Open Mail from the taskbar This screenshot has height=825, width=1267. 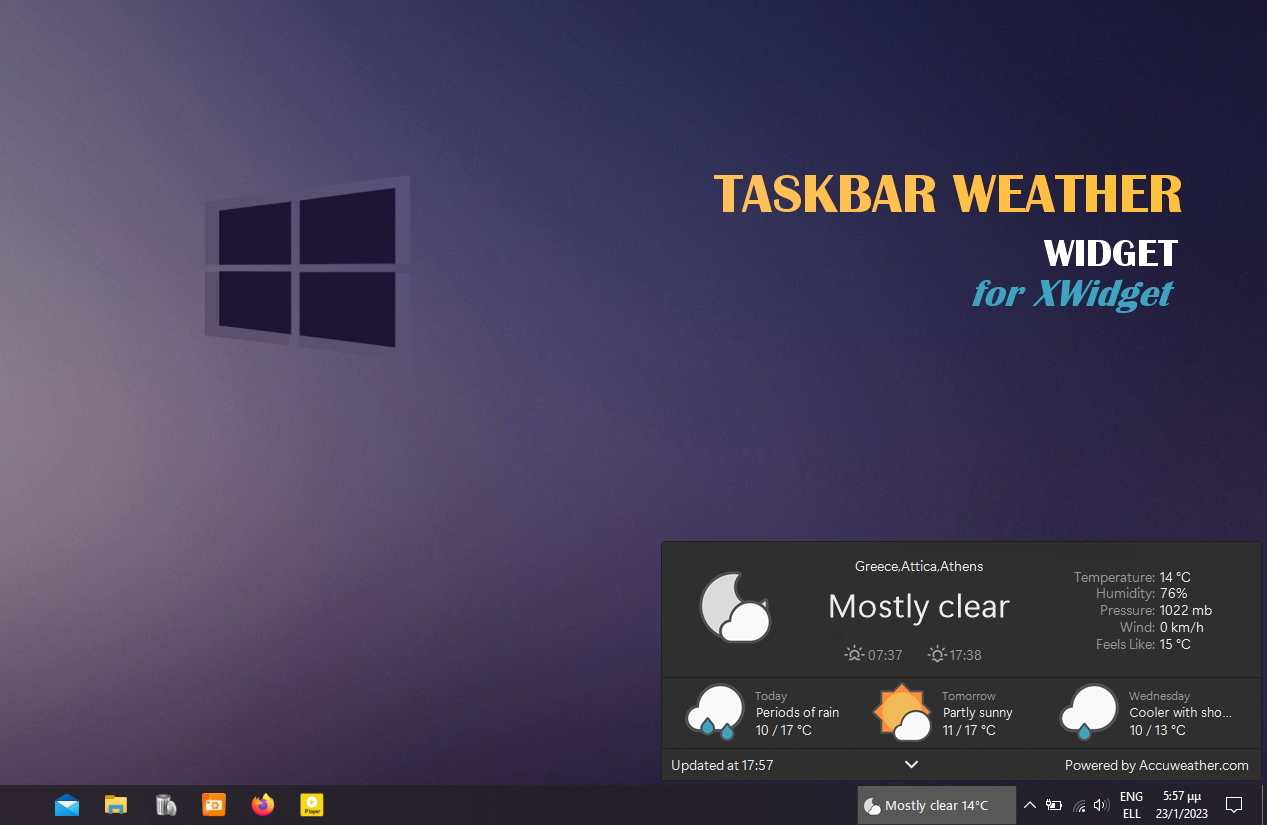coord(66,804)
